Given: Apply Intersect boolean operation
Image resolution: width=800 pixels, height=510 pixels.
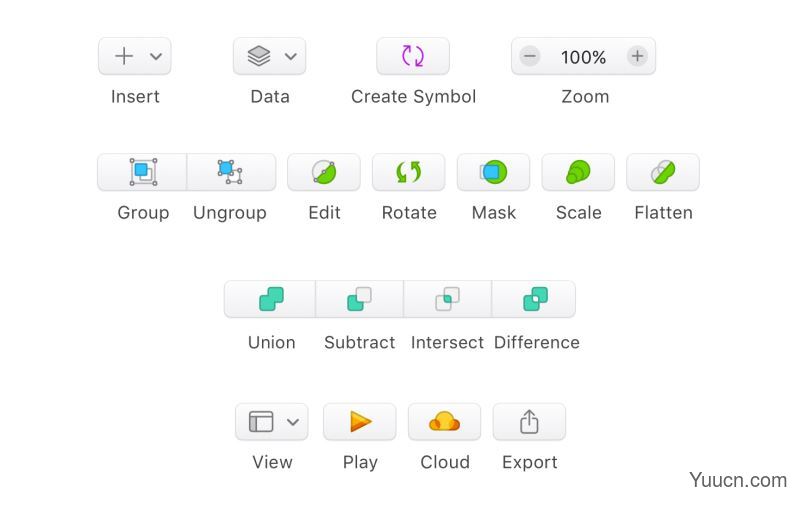Looking at the screenshot, I should tap(447, 299).
